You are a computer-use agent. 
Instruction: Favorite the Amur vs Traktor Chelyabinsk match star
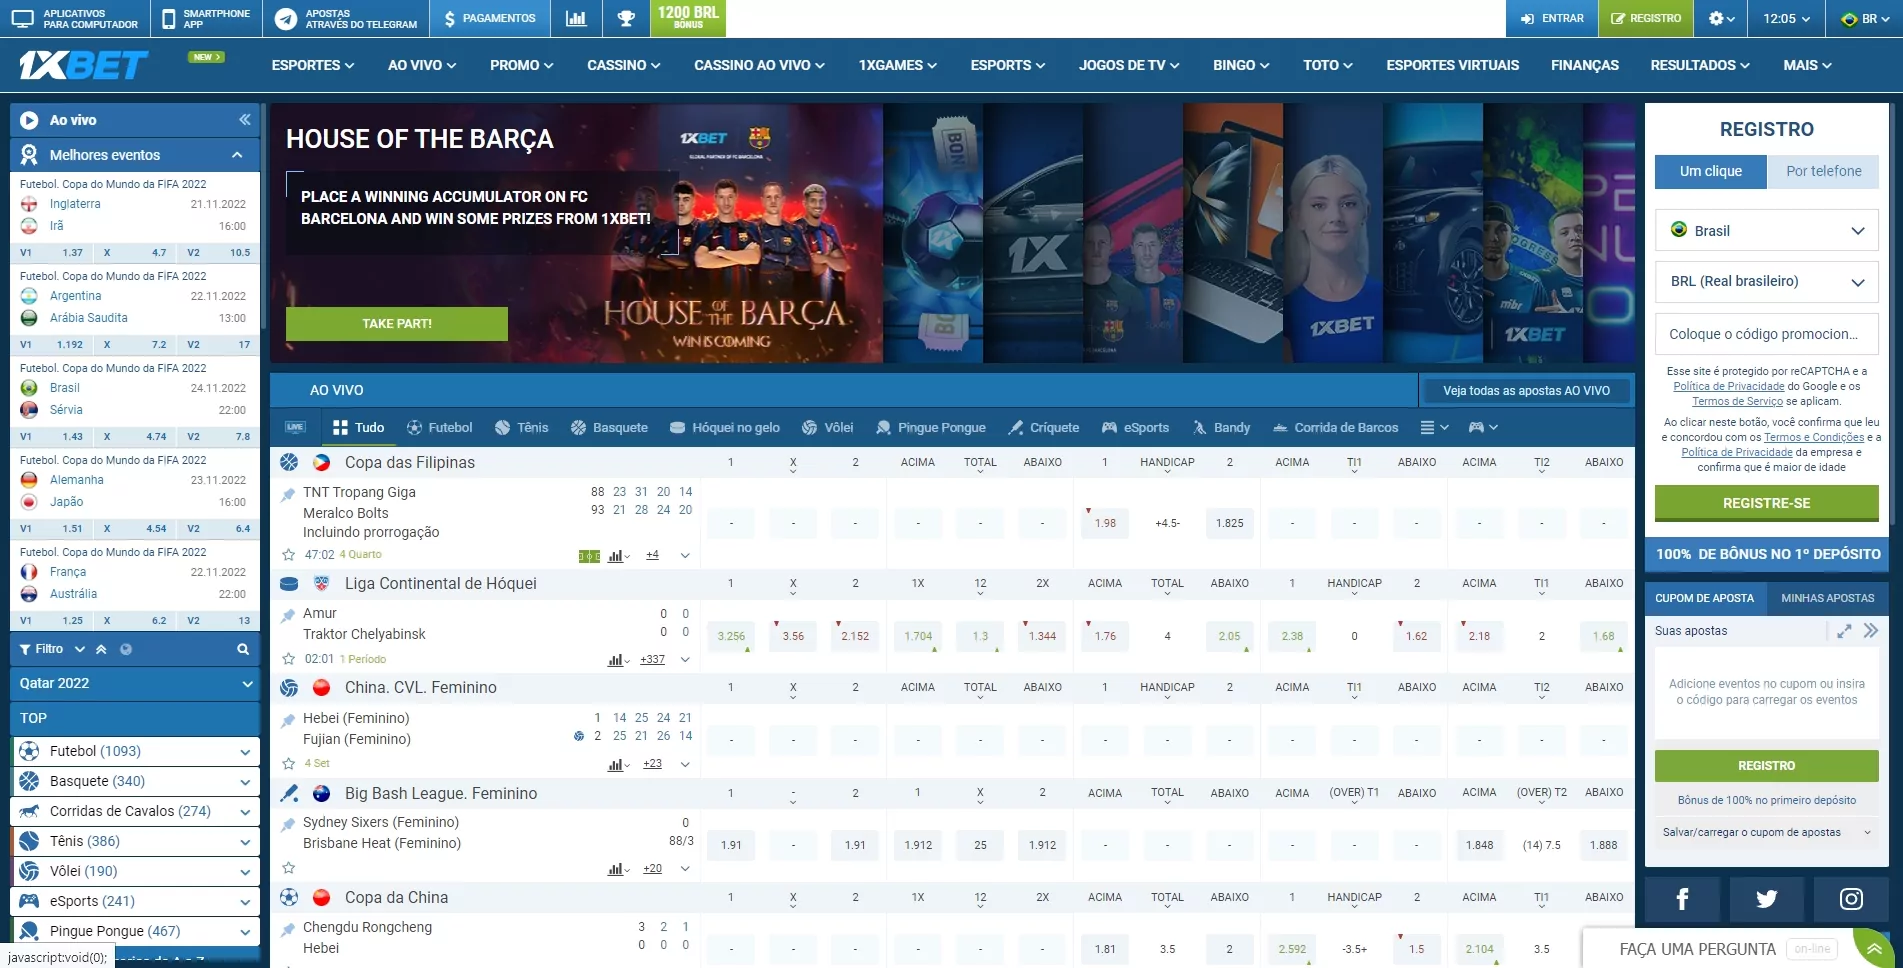(288, 659)
